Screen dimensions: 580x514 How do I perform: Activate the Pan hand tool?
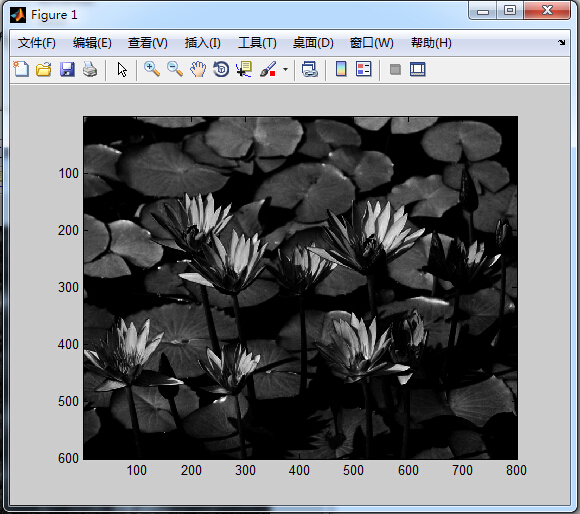[198, 69]
